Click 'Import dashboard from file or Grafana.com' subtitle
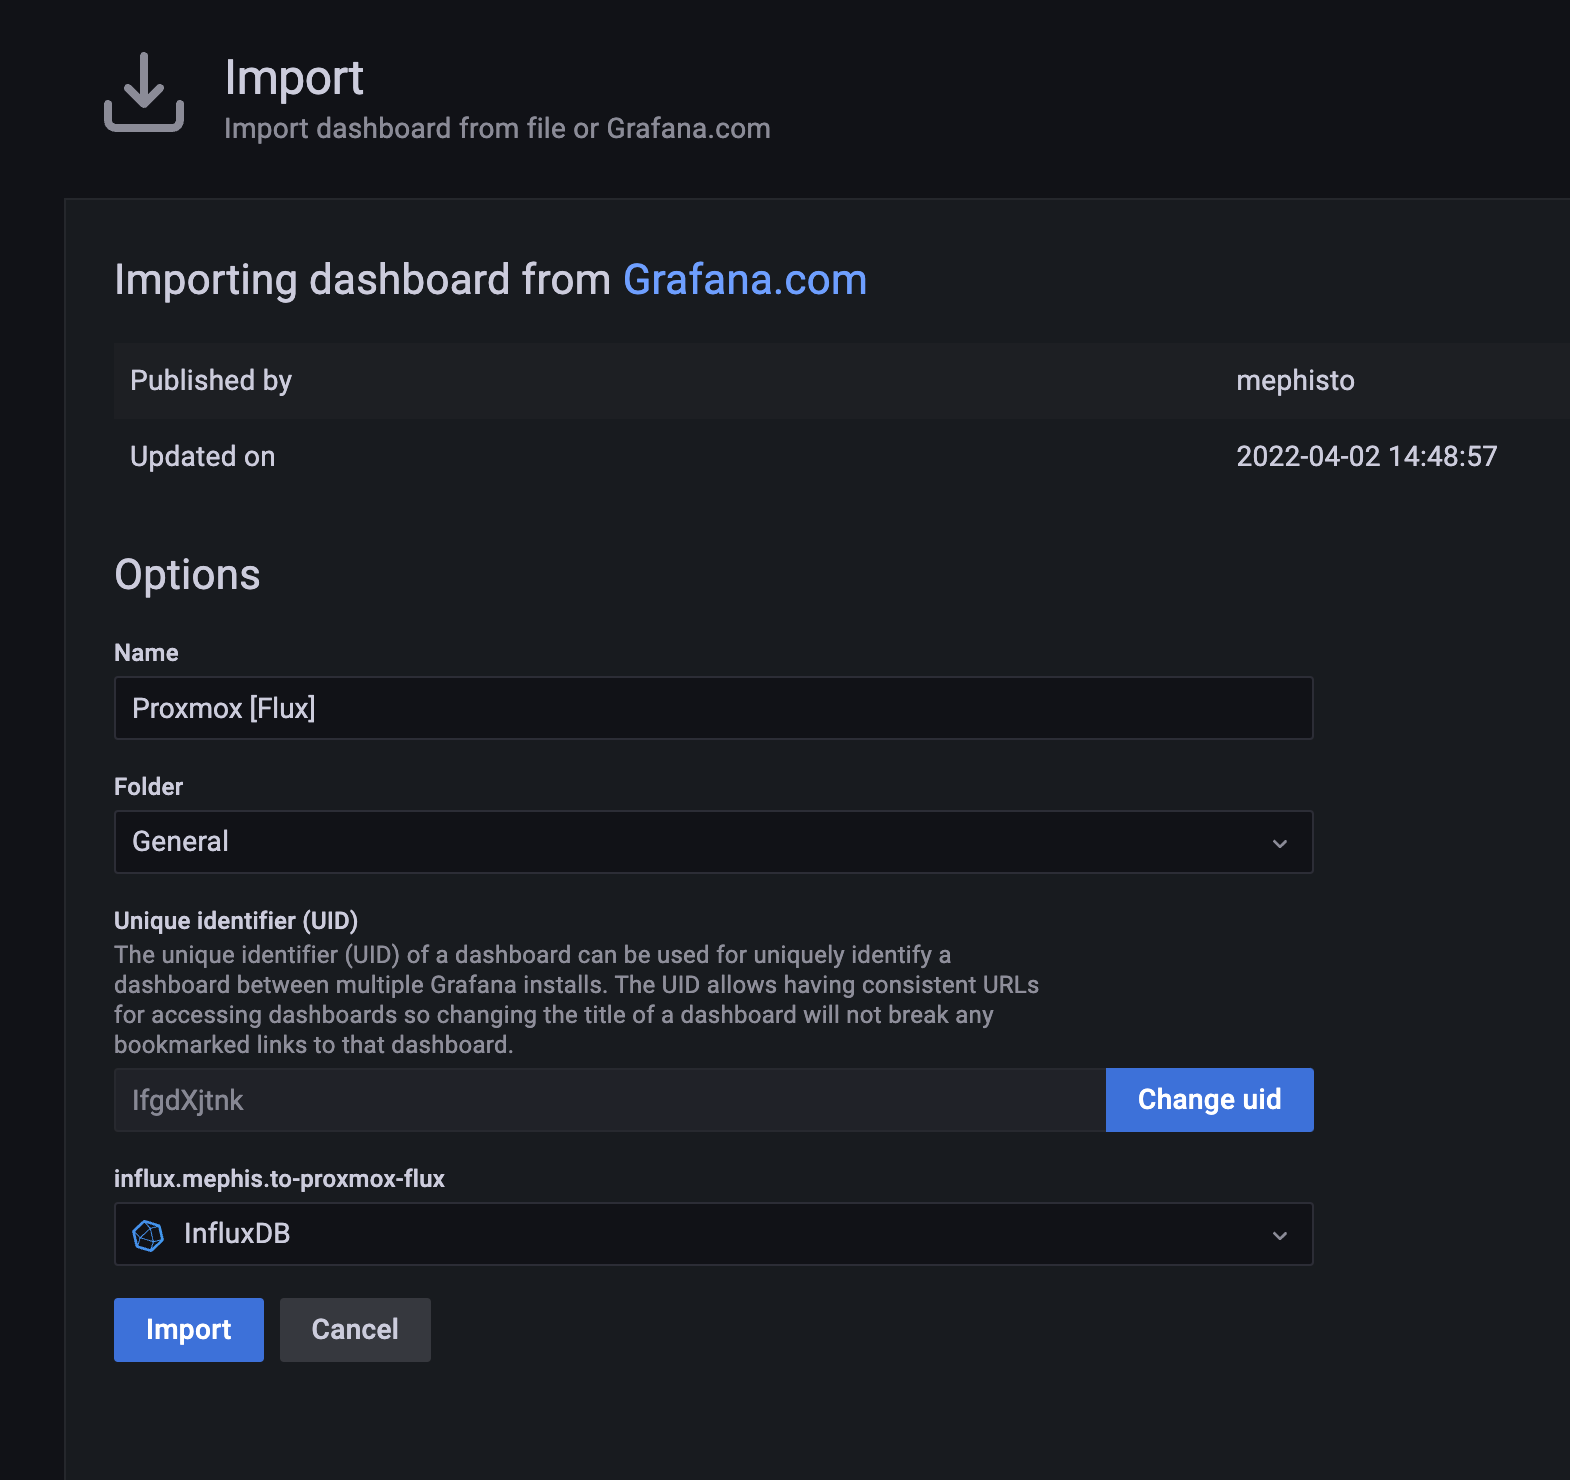 pos(497,128)
